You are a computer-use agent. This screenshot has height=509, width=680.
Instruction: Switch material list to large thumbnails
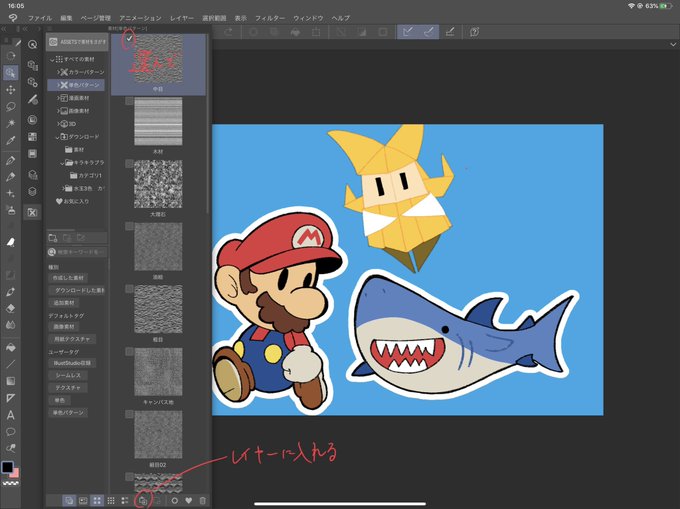point(97,501)
